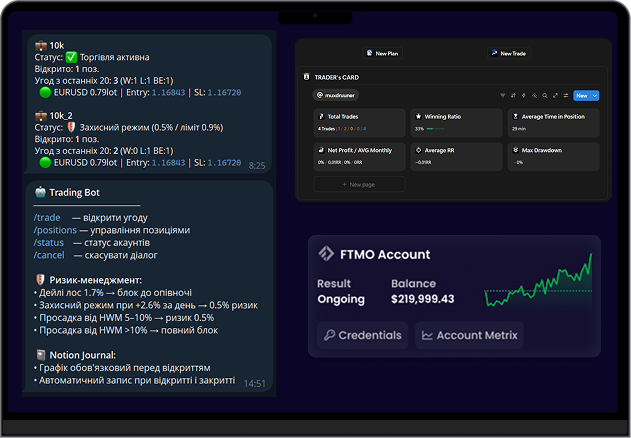Viewport: 631px width, 438px height.
Task: Click the New Trade button
Action: 509,53
